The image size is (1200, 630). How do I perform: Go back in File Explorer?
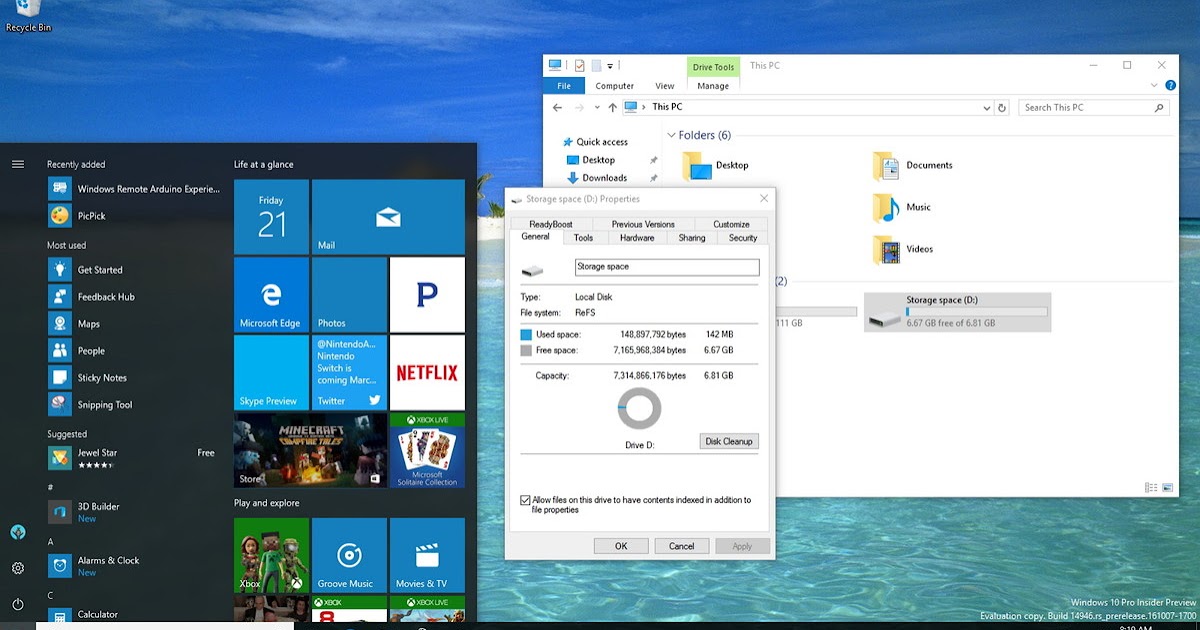[x=557, y=107]
